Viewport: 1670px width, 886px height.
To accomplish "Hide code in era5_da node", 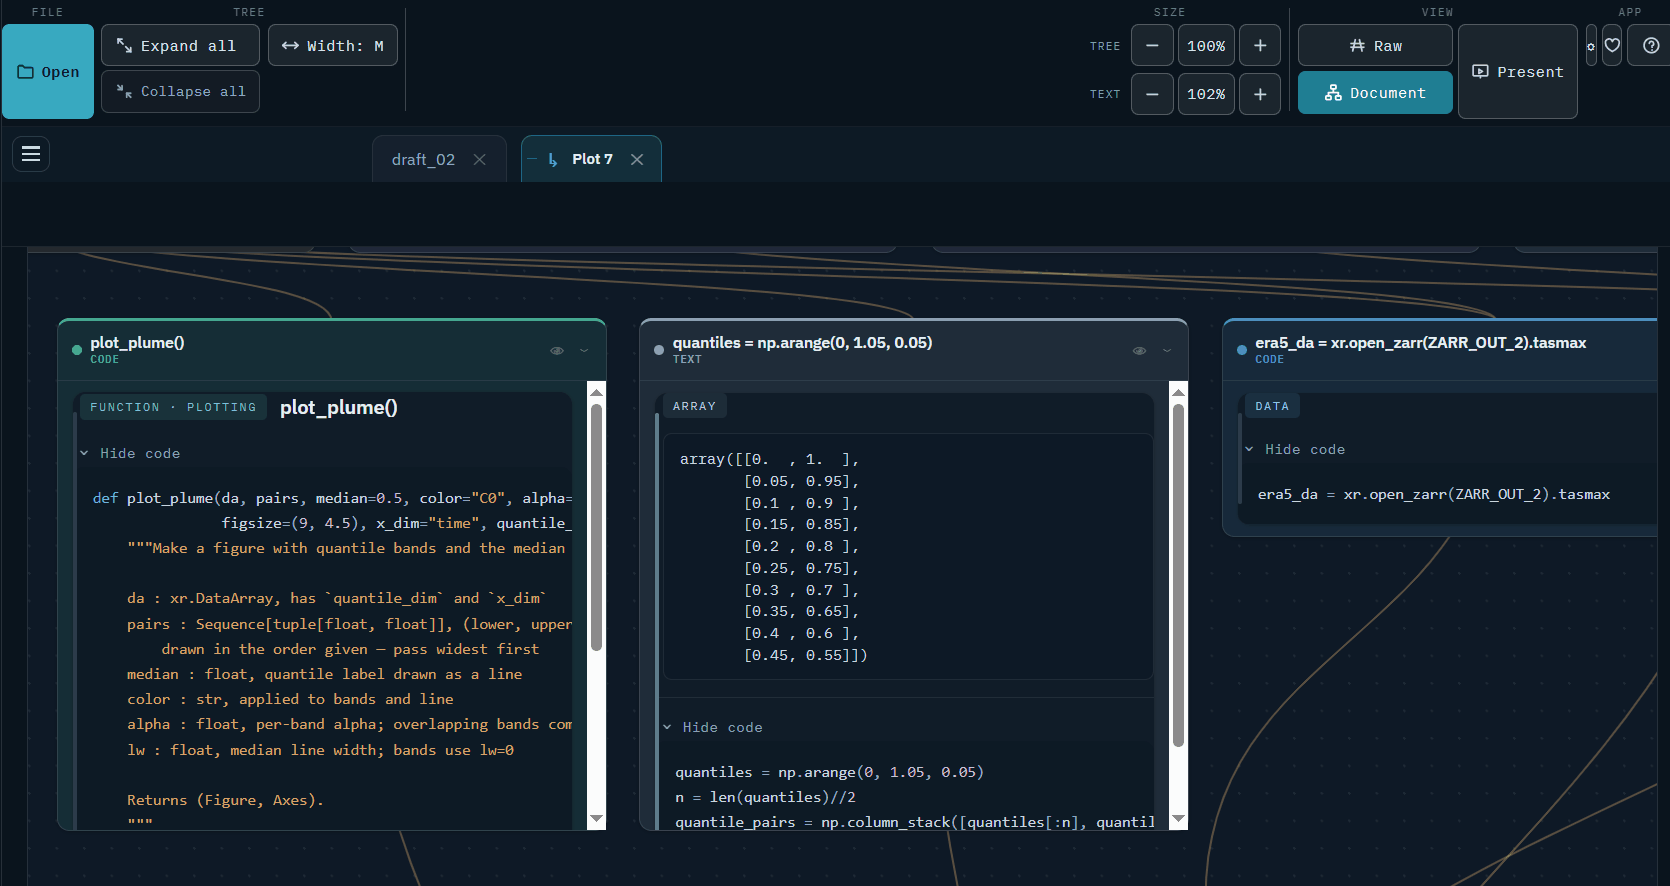I will point(1296,450).
